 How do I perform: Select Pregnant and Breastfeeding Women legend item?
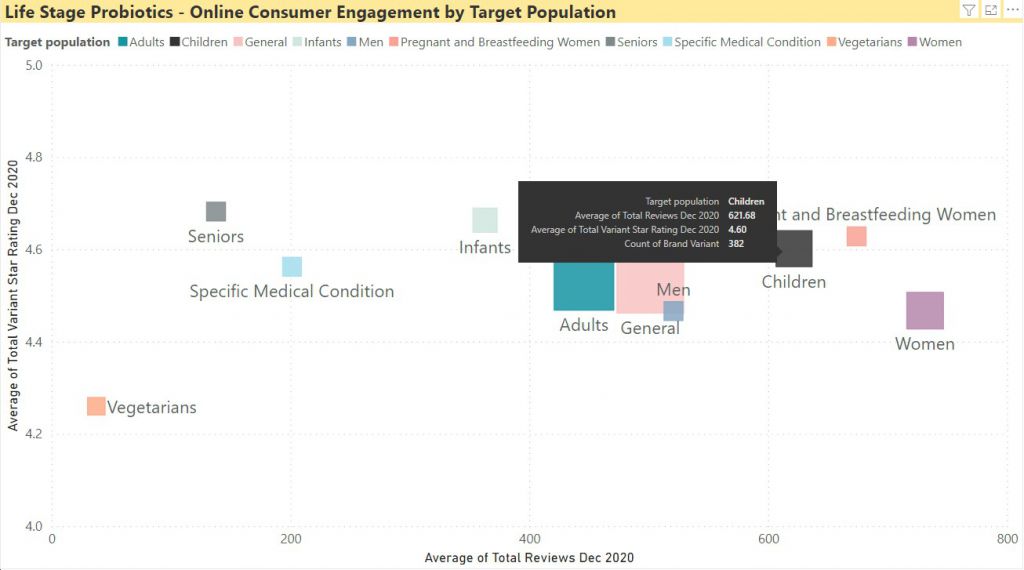coord(494,42)
